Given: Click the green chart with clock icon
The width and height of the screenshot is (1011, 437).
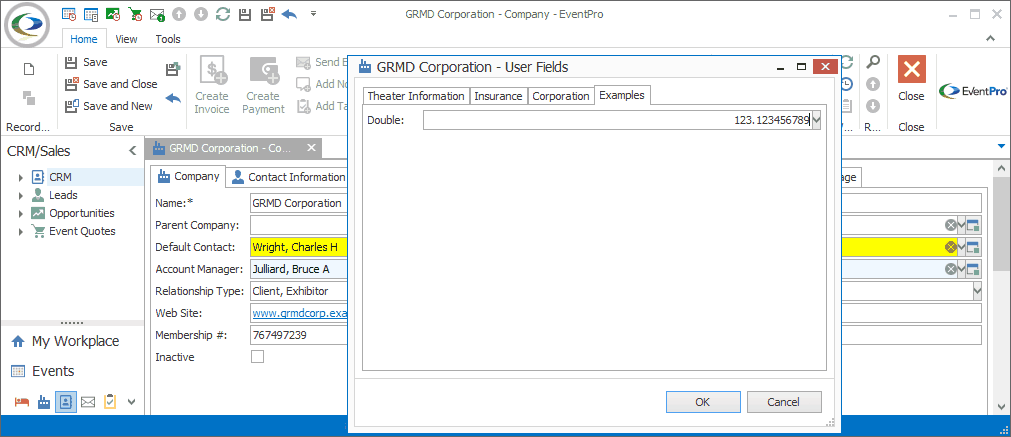Looking at the screenshot, I should (113, 14).
